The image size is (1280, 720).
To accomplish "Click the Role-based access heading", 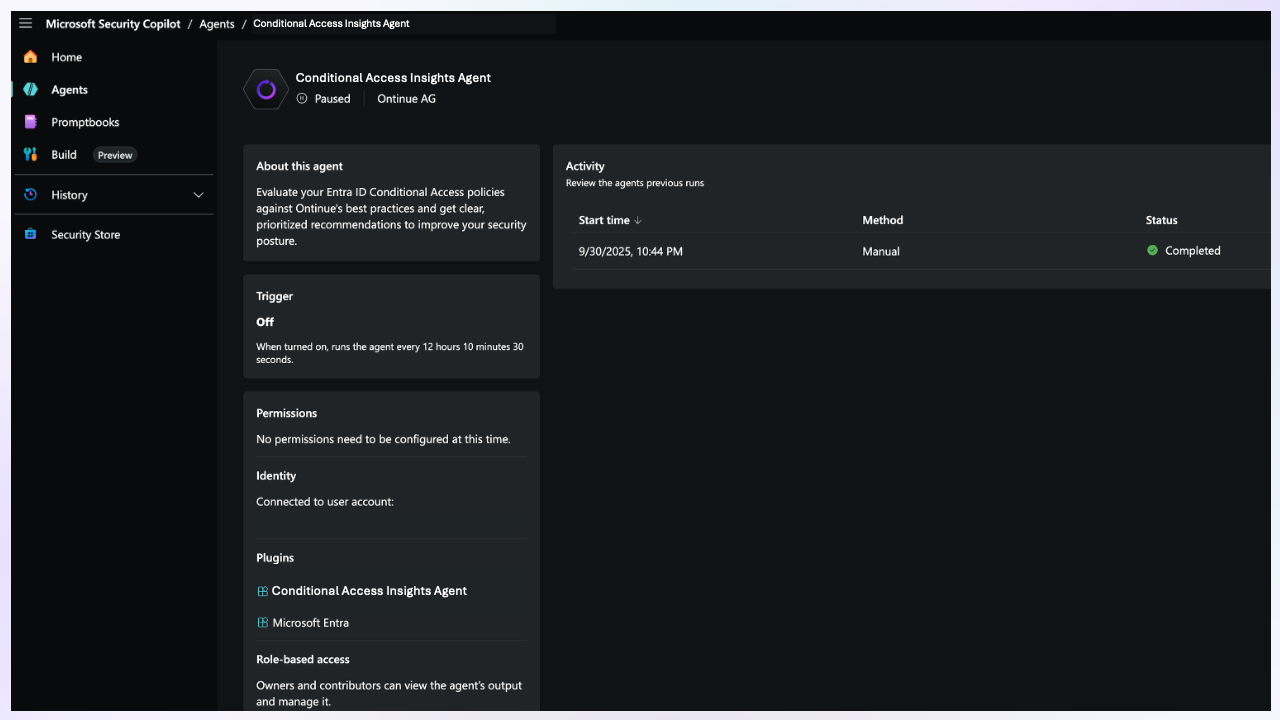I will pos(303,660).
